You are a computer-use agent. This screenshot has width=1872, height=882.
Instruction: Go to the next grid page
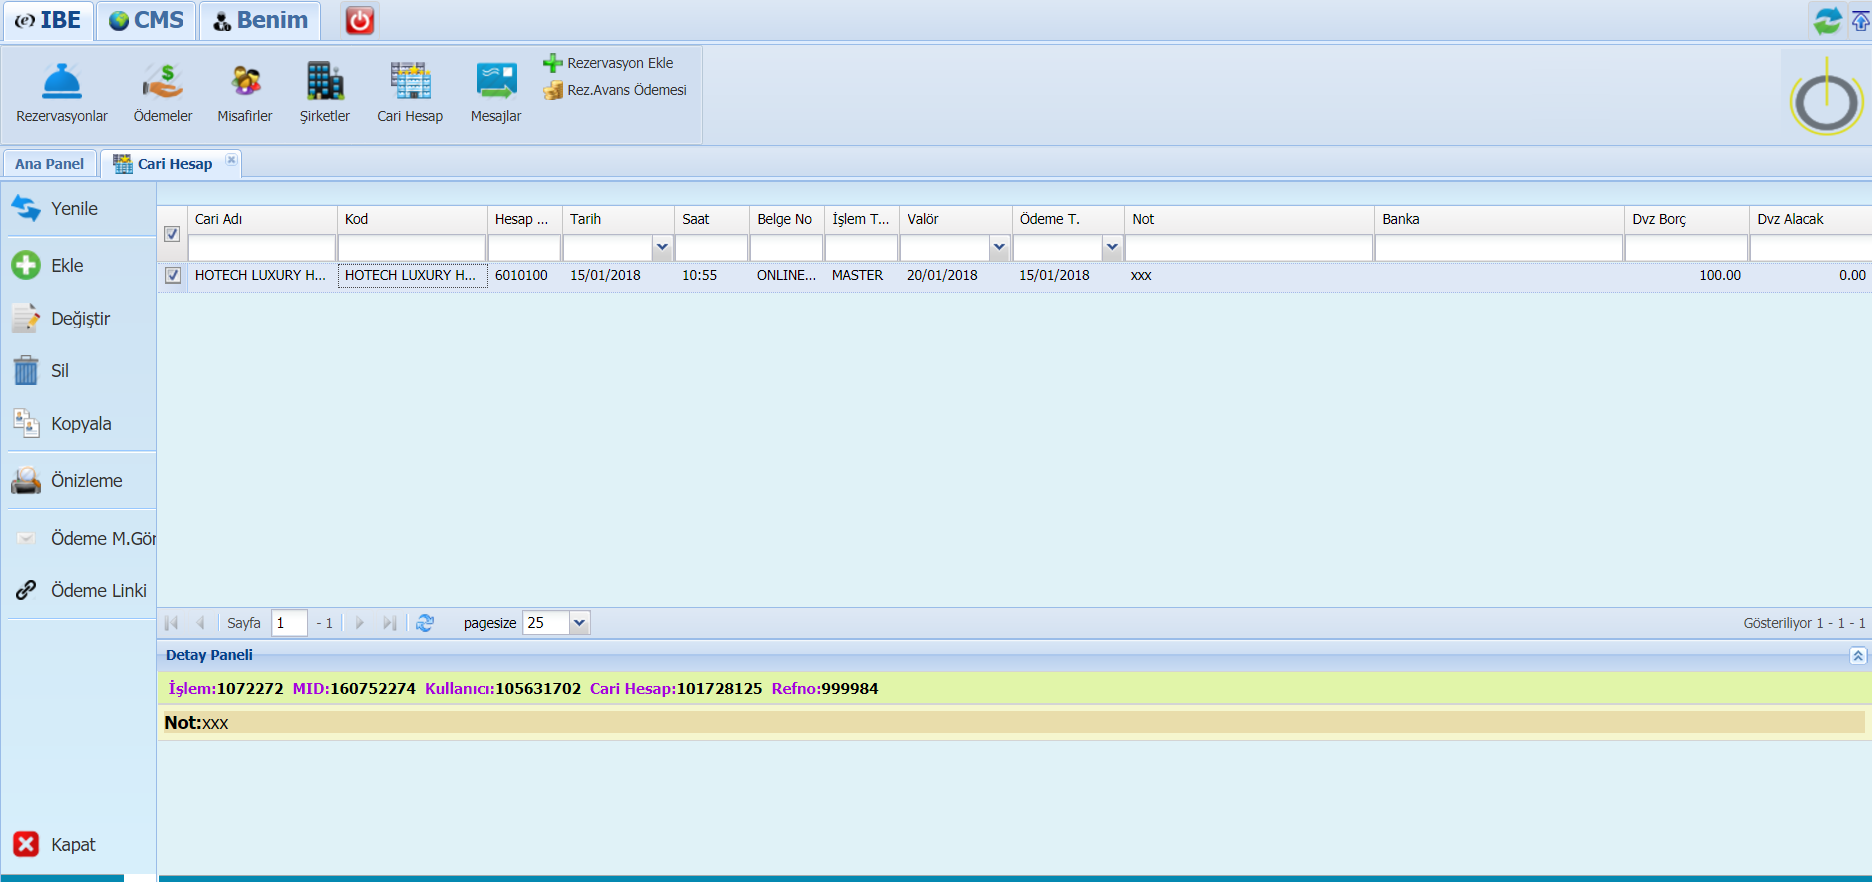click(360, 623)
